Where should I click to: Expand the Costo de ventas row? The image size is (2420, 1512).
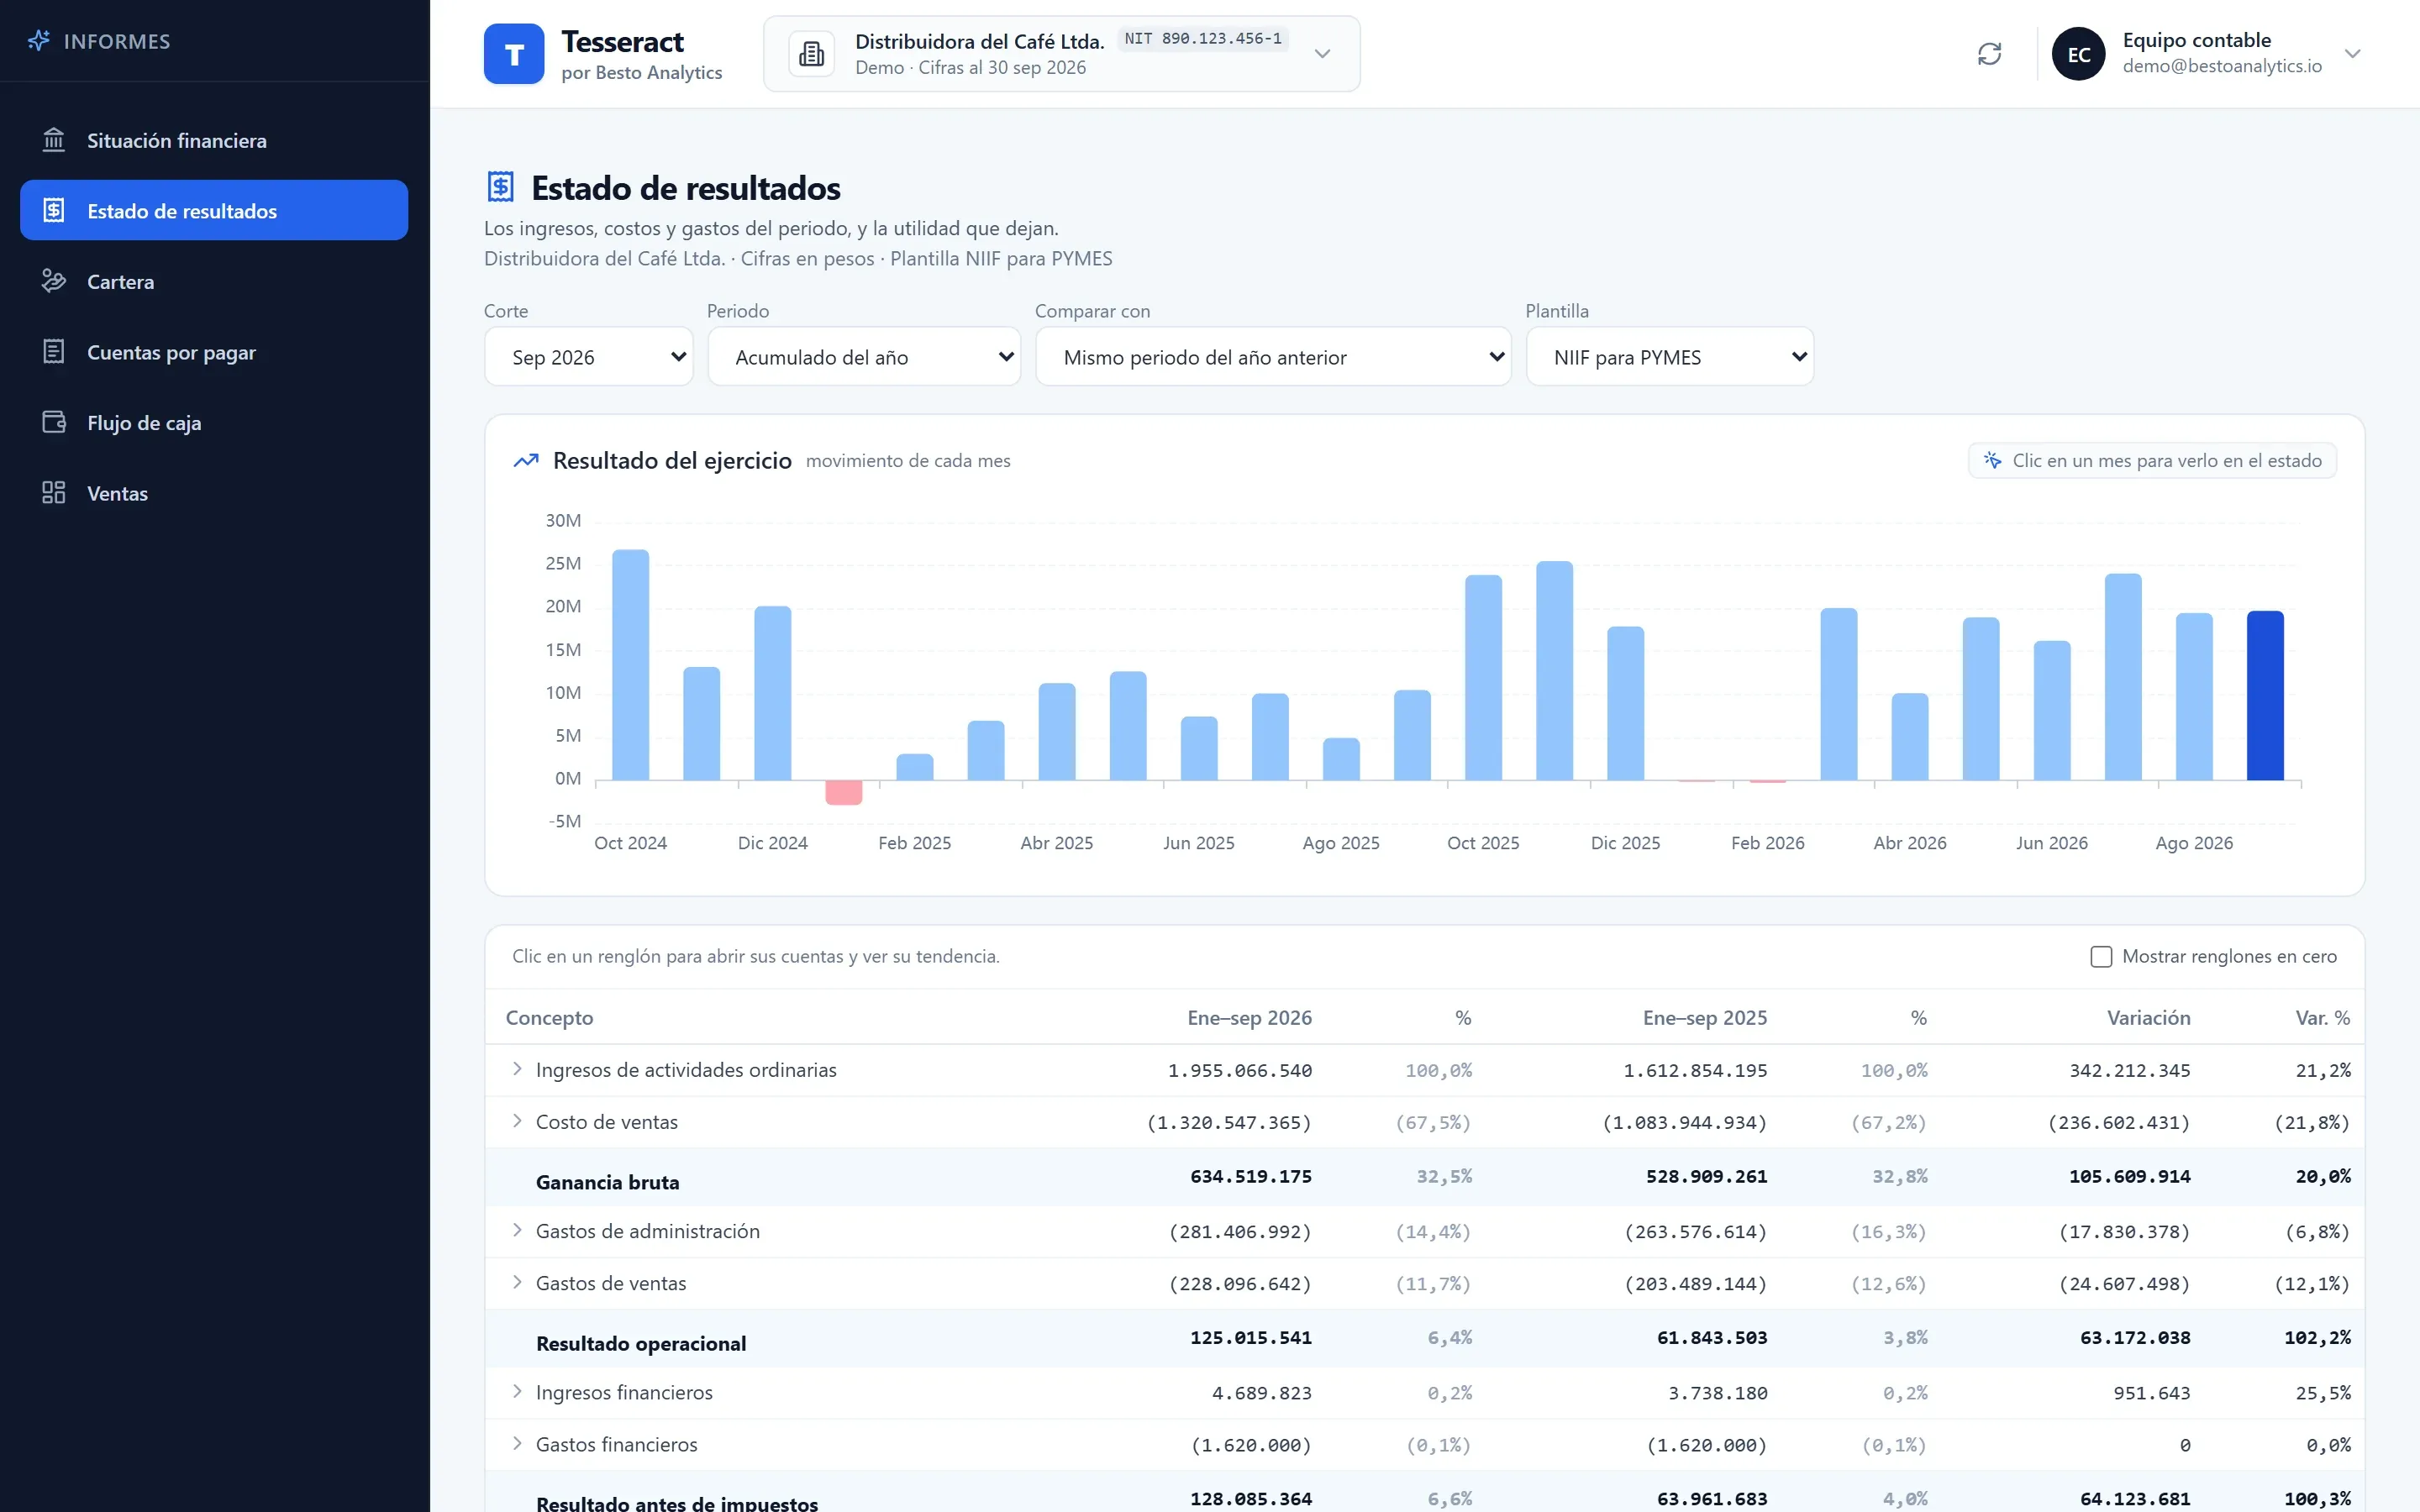pyautogui.click(x=517, y=1121)
